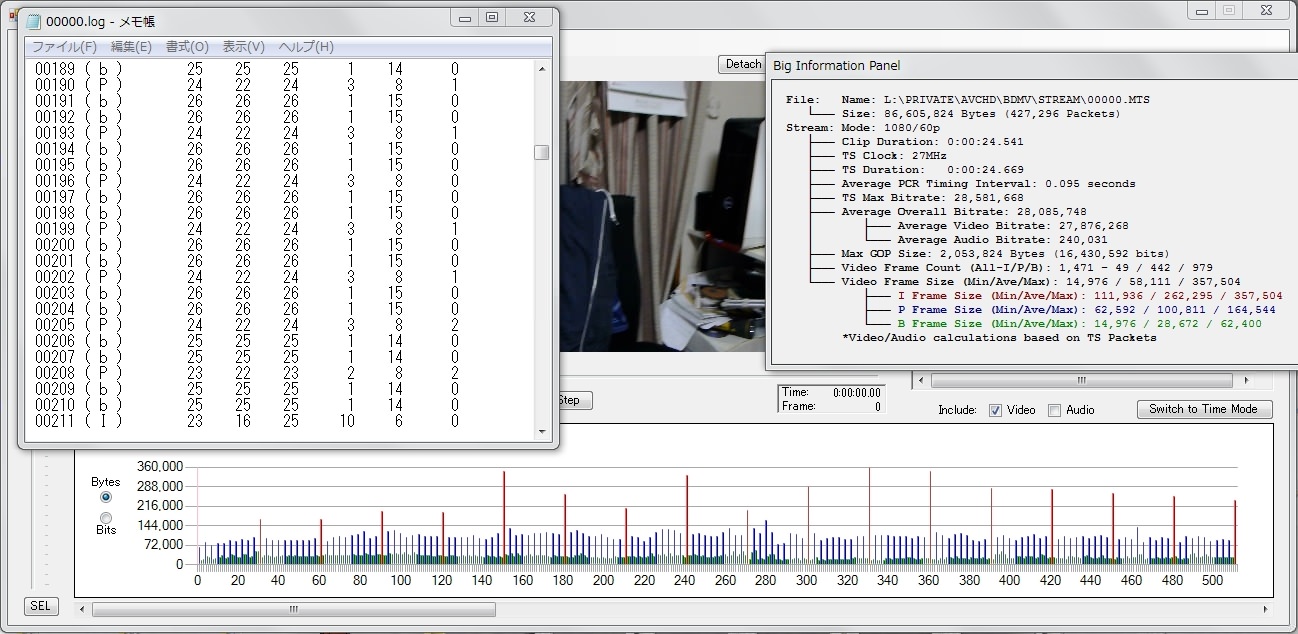The image size is (1298, 634).
Task: Click the Notepad icon in the title bar
Action: tap(33, 21)
